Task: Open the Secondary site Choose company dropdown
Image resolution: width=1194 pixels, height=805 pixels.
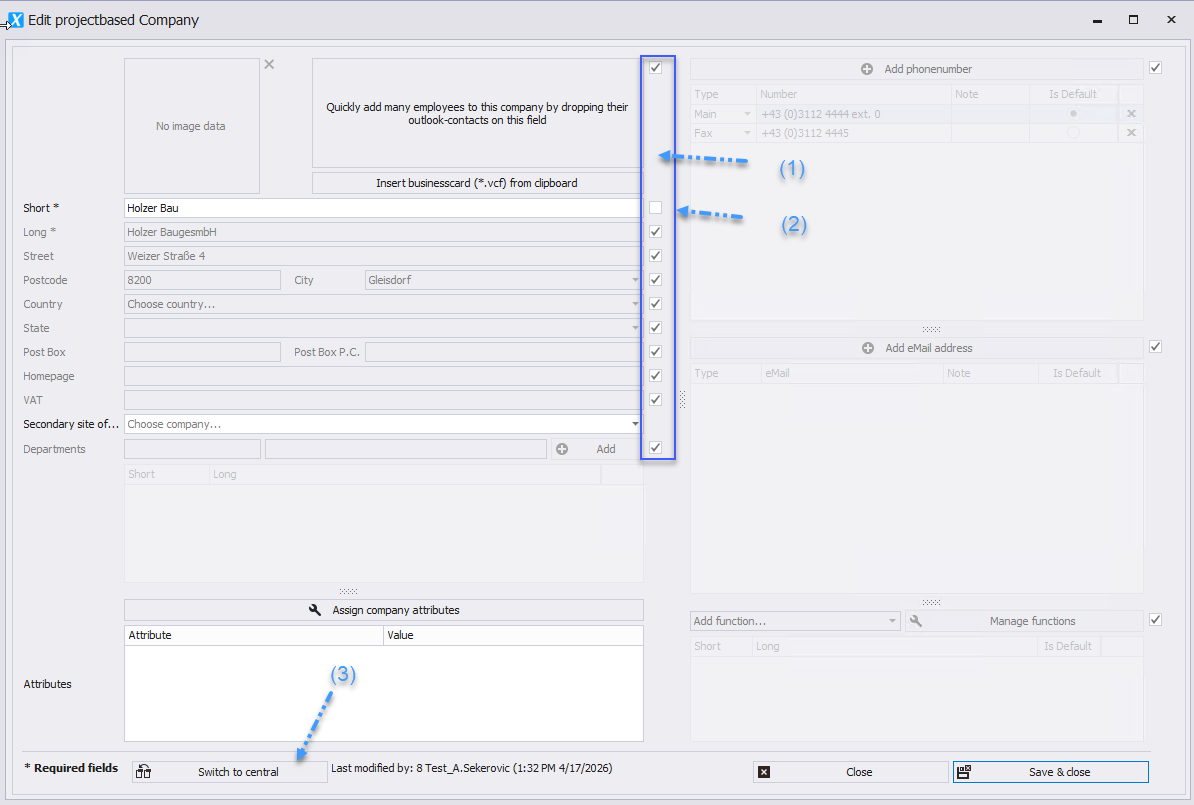Action: pos(635,424)
